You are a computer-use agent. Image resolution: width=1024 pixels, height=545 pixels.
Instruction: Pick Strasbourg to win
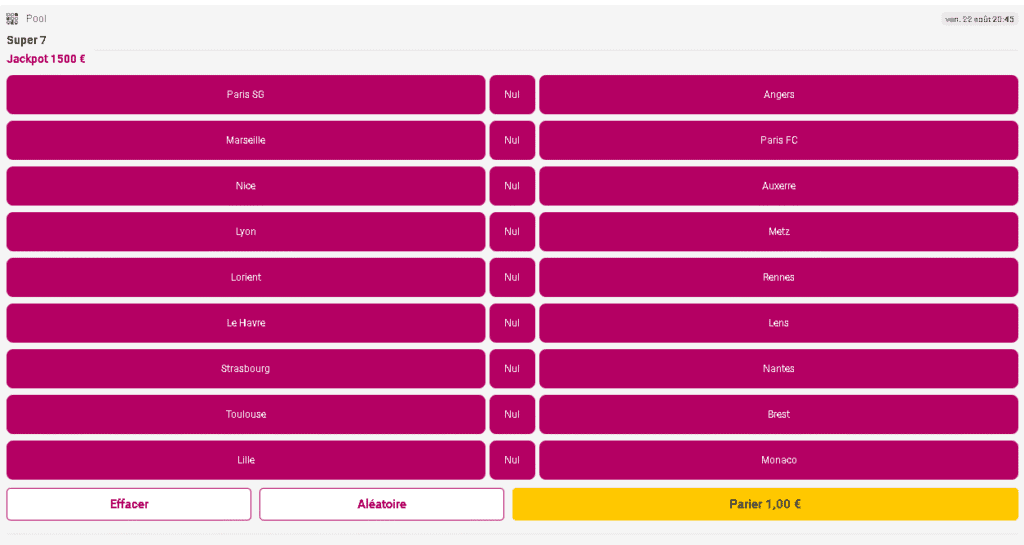245,369
